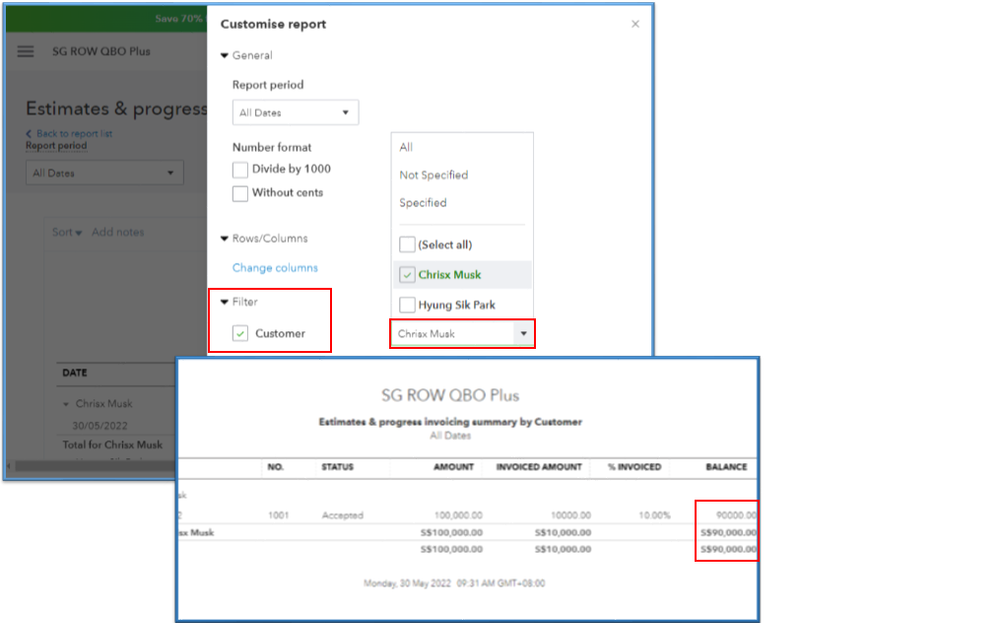Uncheck the Customer filter checkbox
Viewport: 999px width, 623px height.
coord(240,333)
